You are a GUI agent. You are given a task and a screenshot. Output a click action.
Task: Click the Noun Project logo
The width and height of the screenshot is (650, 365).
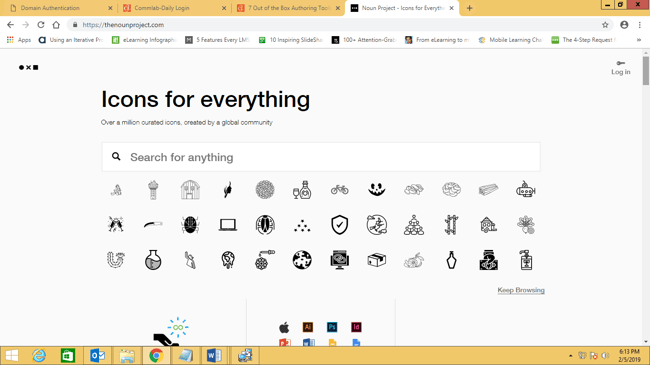(29, 67)
